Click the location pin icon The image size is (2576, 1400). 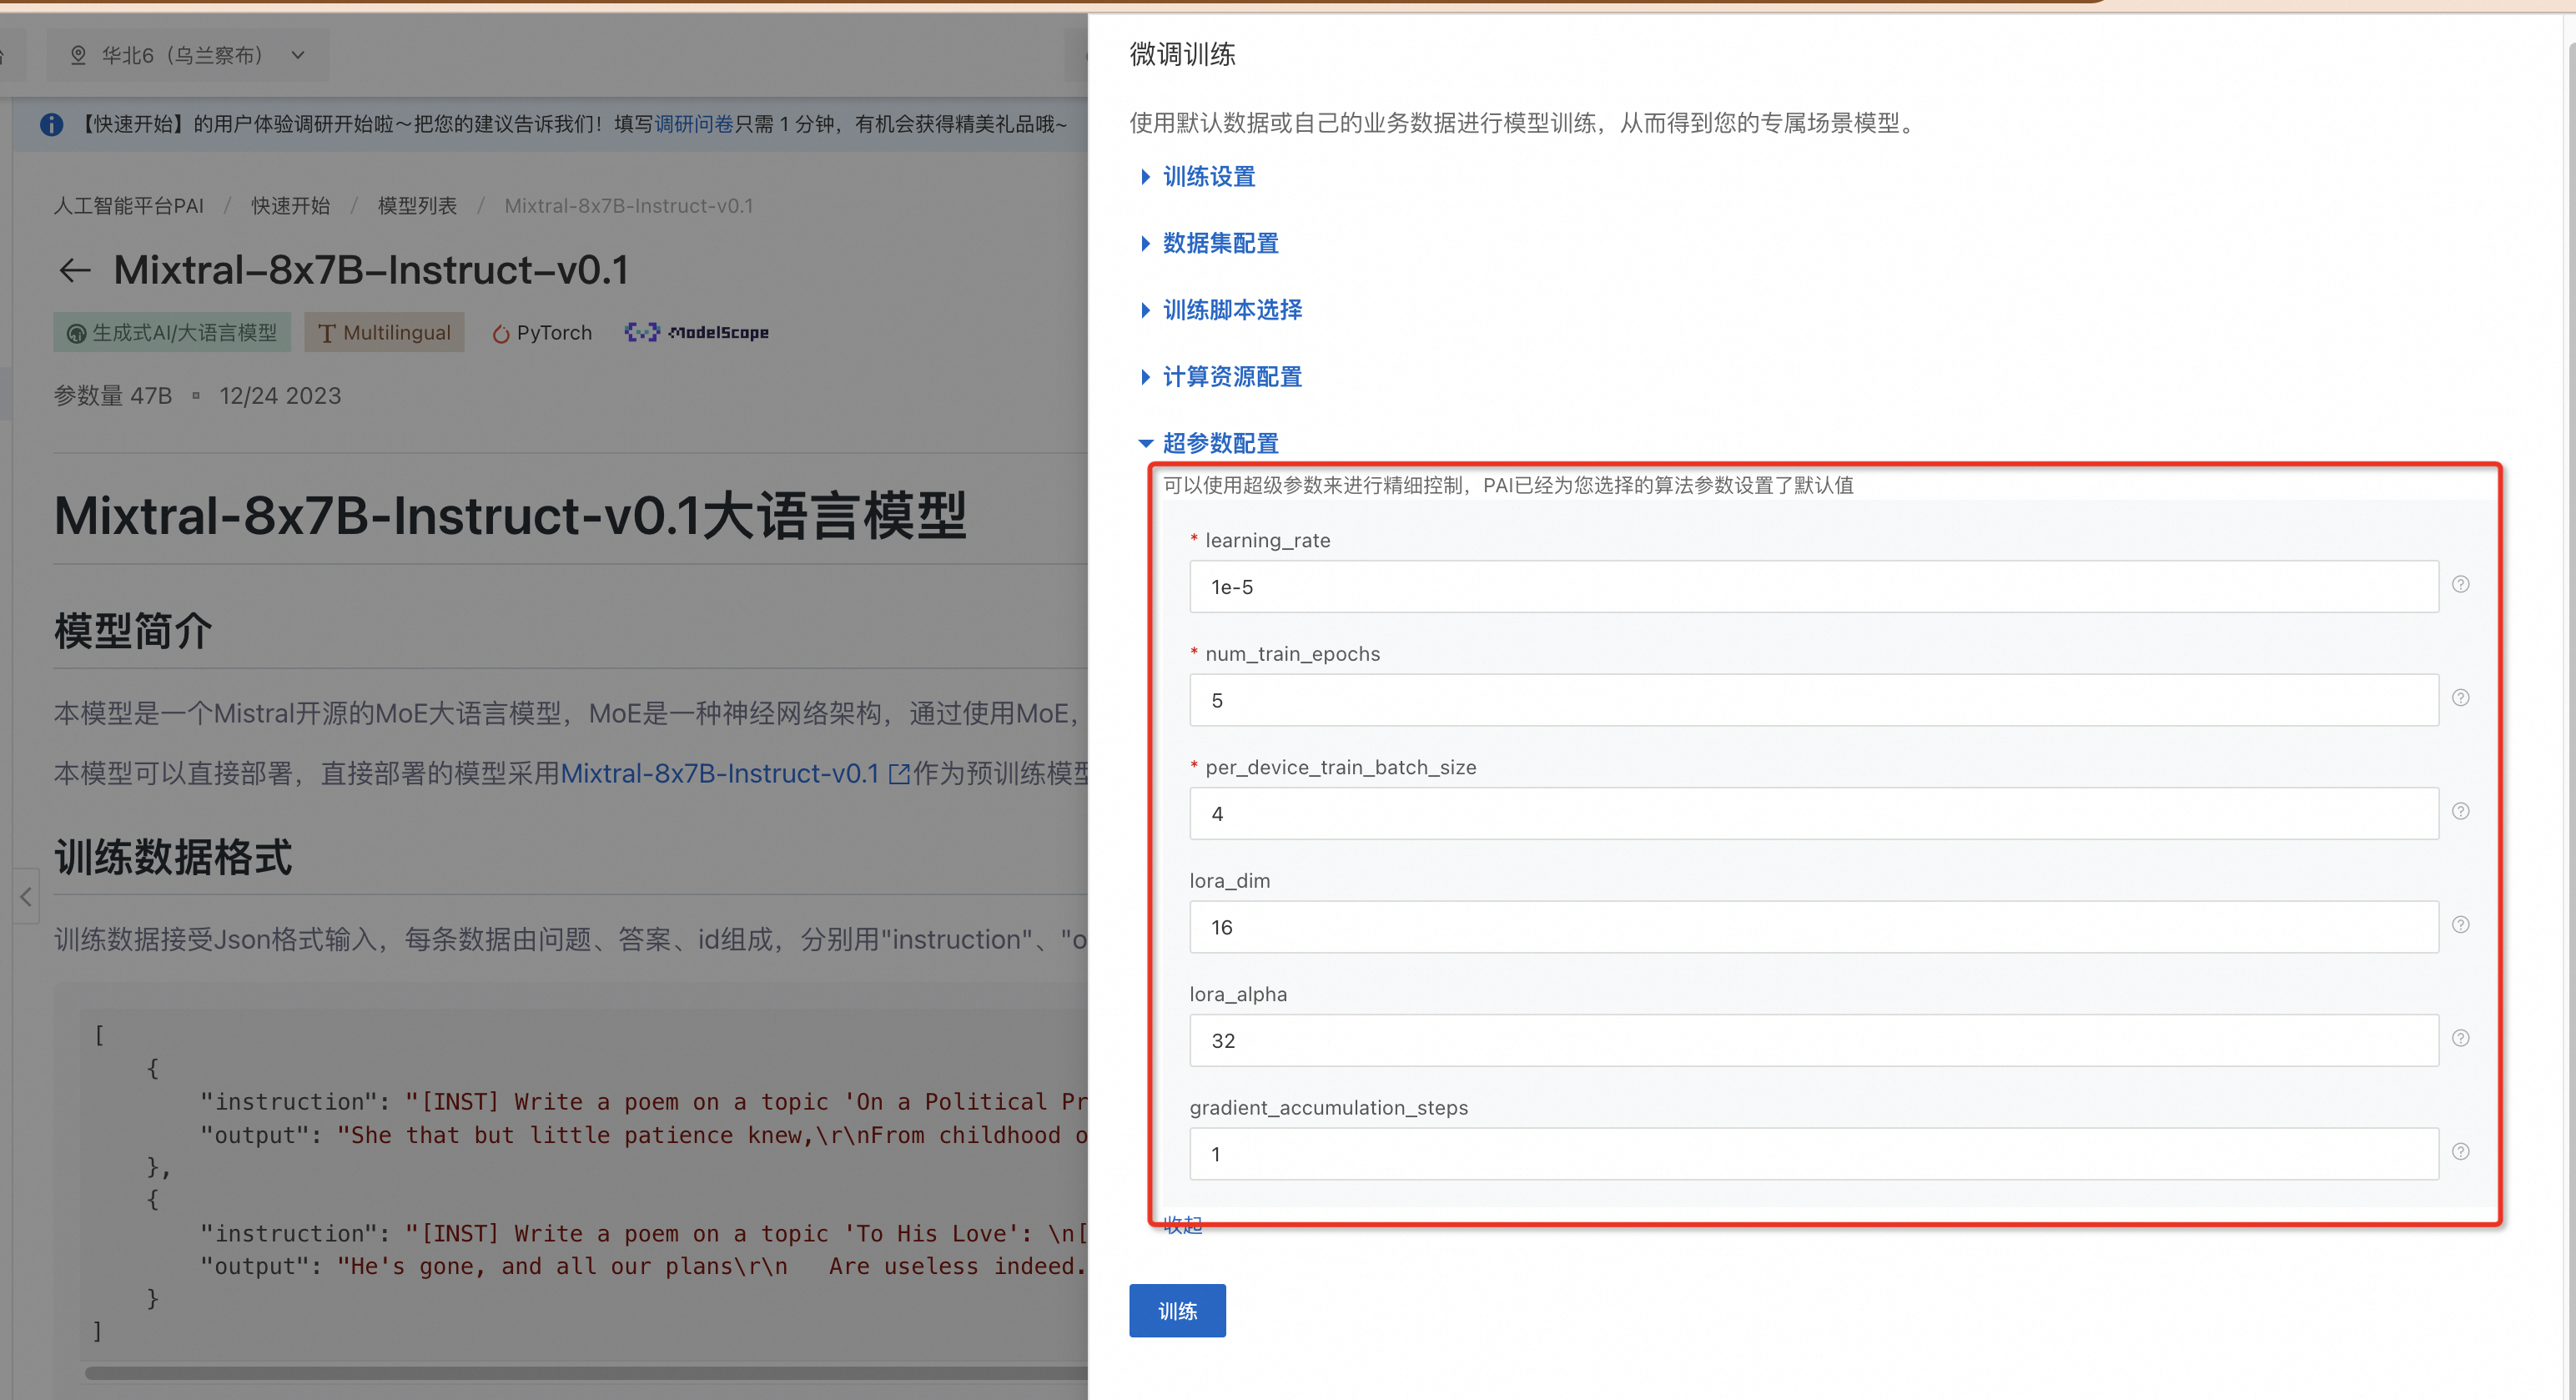click(78, 55)
